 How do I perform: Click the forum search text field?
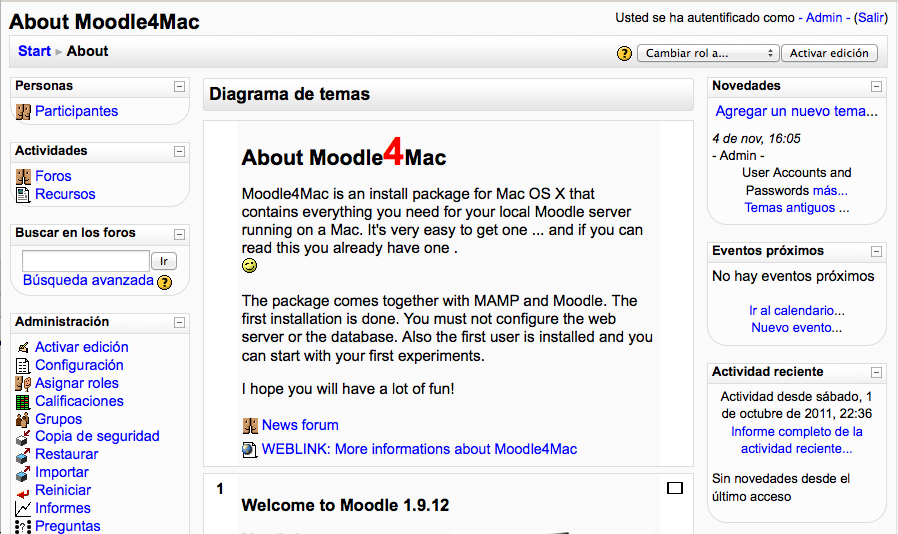pos(85,261)
